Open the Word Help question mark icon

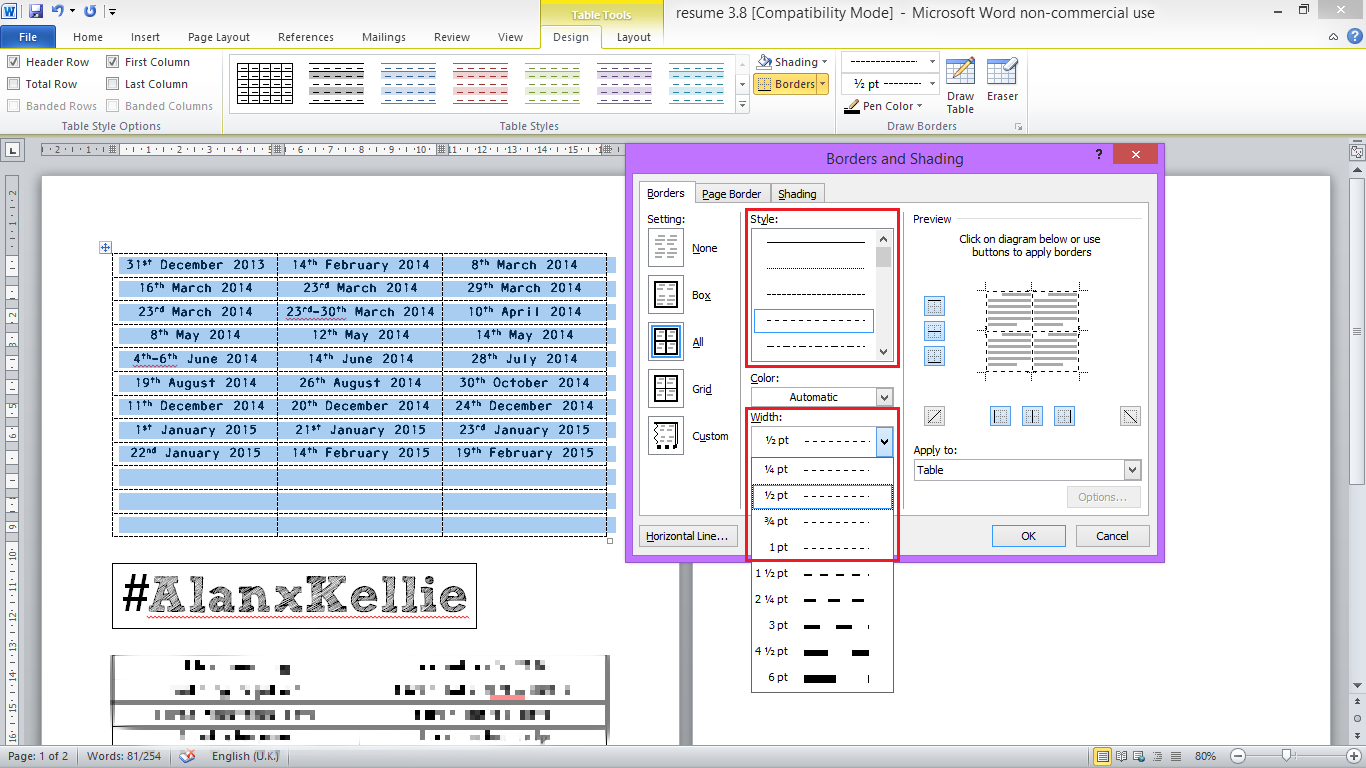(1353, 37)
